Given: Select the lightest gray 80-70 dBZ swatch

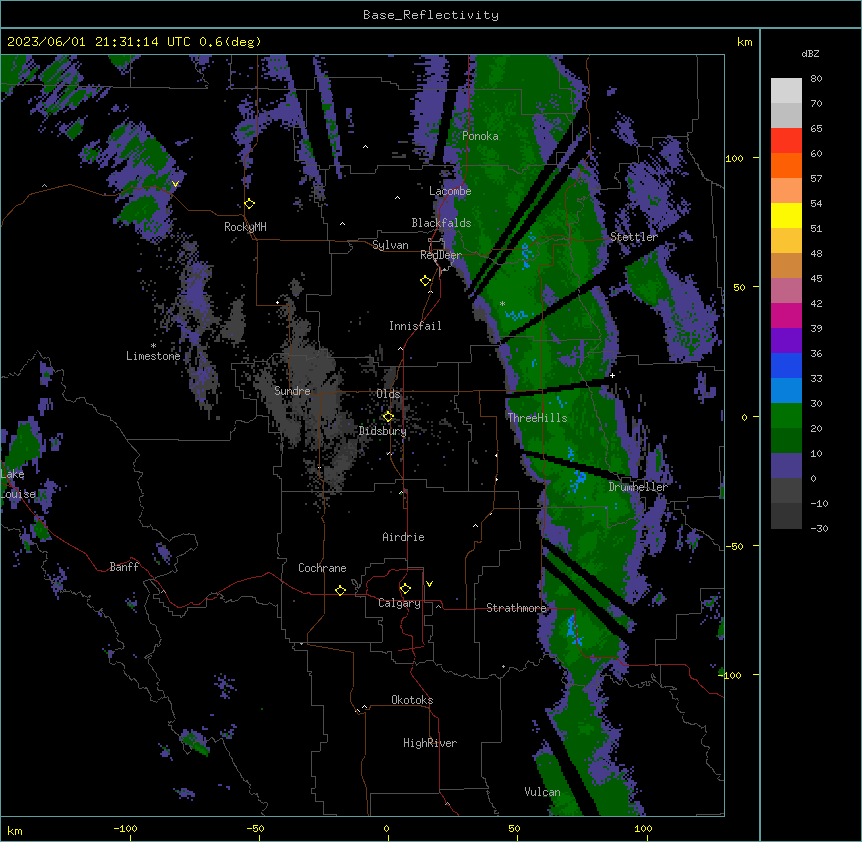Looking at the screenshot, I should tap(786, 91).
